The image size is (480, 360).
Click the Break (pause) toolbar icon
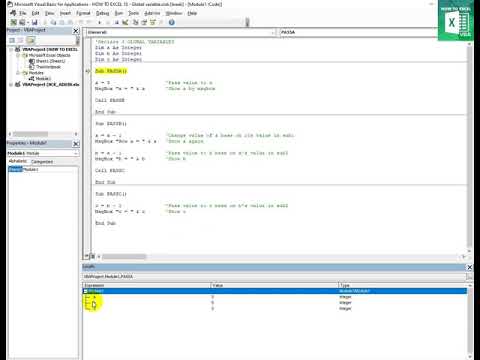(x=108, y=22)
